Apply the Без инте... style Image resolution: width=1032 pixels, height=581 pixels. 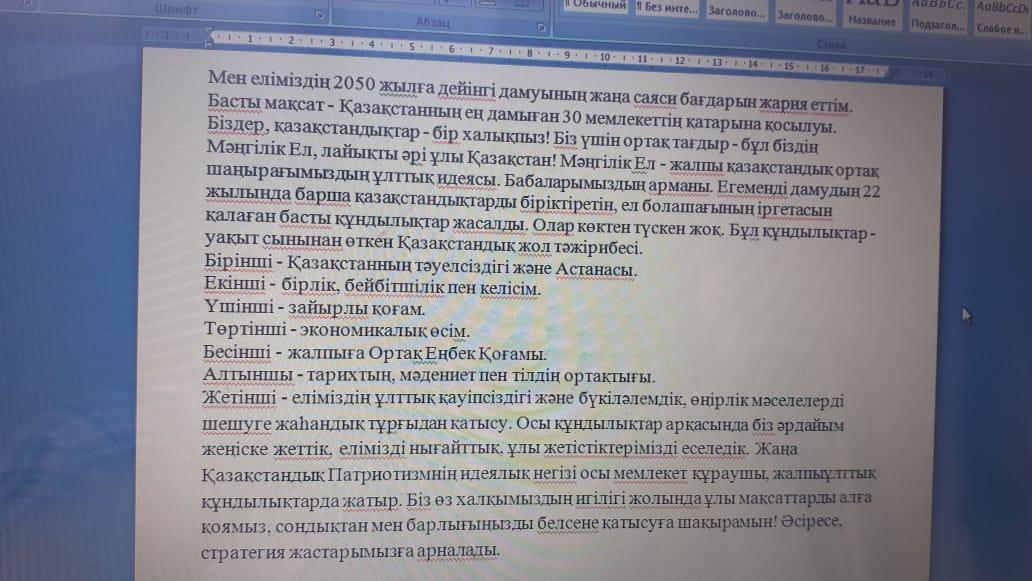666,8
